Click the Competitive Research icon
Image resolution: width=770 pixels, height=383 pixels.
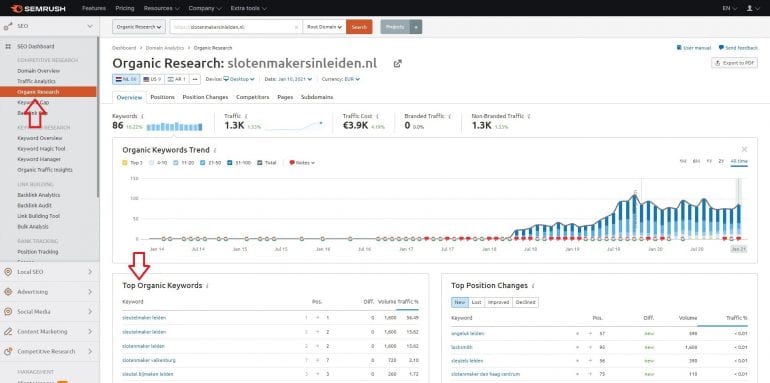coord(8,352)
